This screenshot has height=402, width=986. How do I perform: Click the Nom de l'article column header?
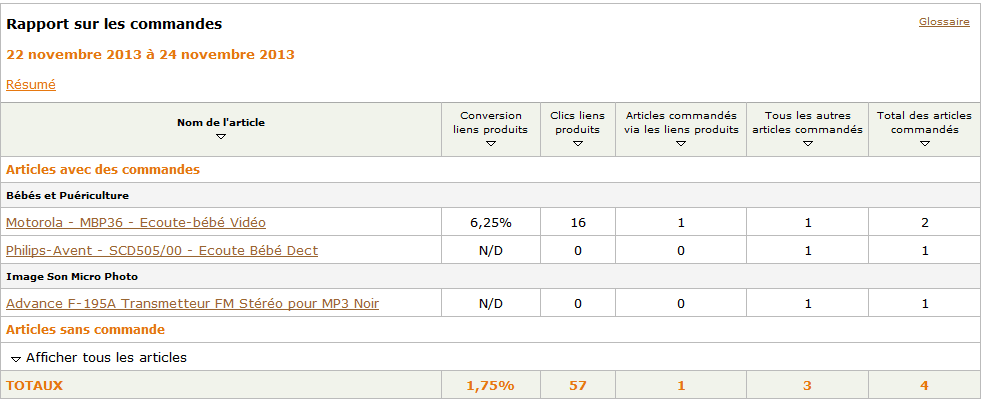tap(221, 122)
